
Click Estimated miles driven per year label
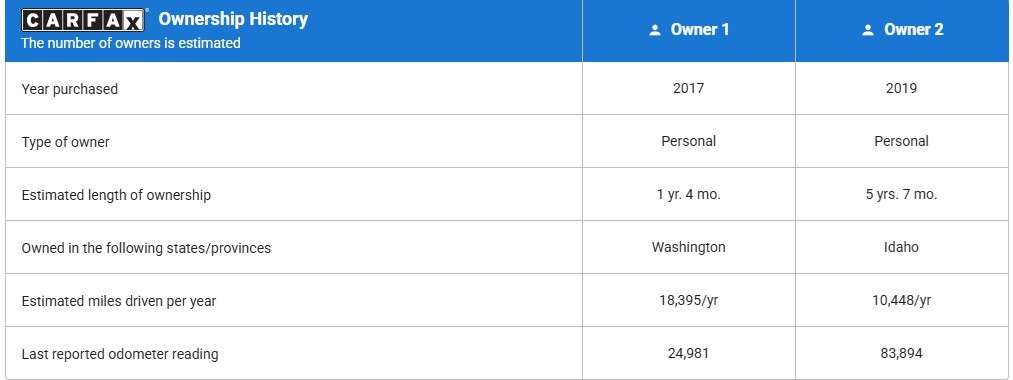pos(119,301)
